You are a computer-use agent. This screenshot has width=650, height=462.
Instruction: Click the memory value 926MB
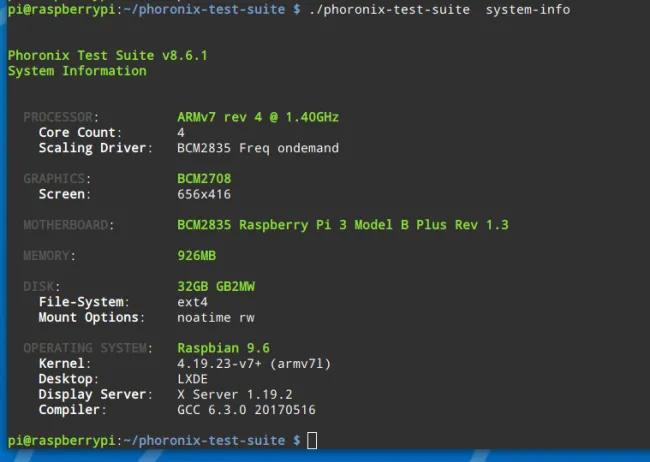196,256
